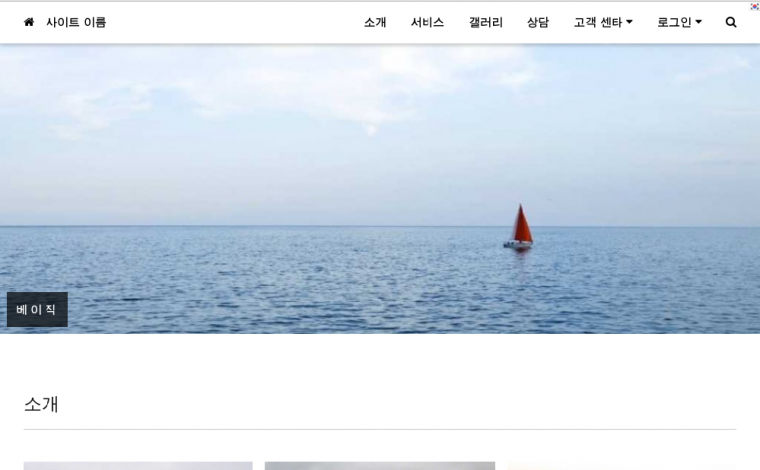Click the caret arrow beside 고객 센타

point(629,22)
